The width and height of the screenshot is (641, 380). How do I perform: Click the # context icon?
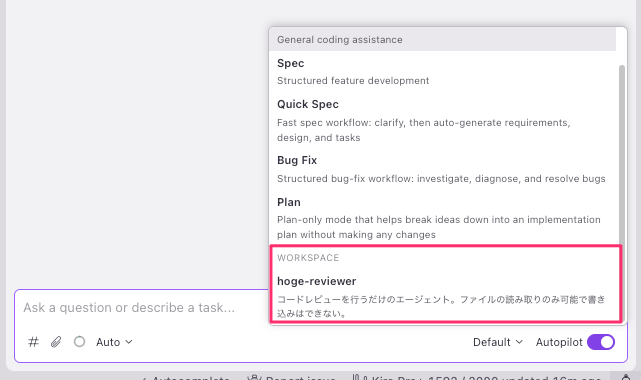pyautogui.click(x=33, y=342)
